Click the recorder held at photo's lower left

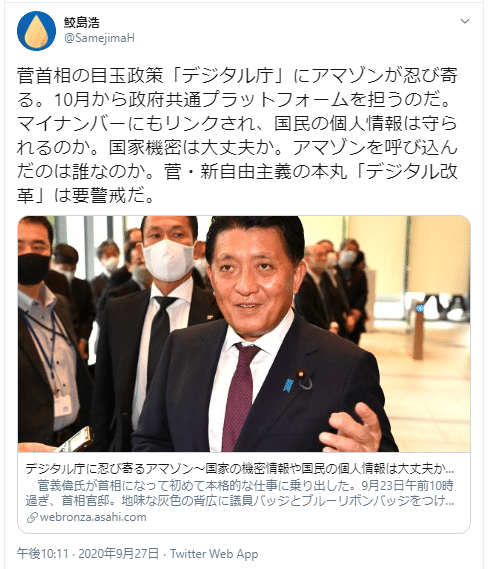tap(76, 439)
